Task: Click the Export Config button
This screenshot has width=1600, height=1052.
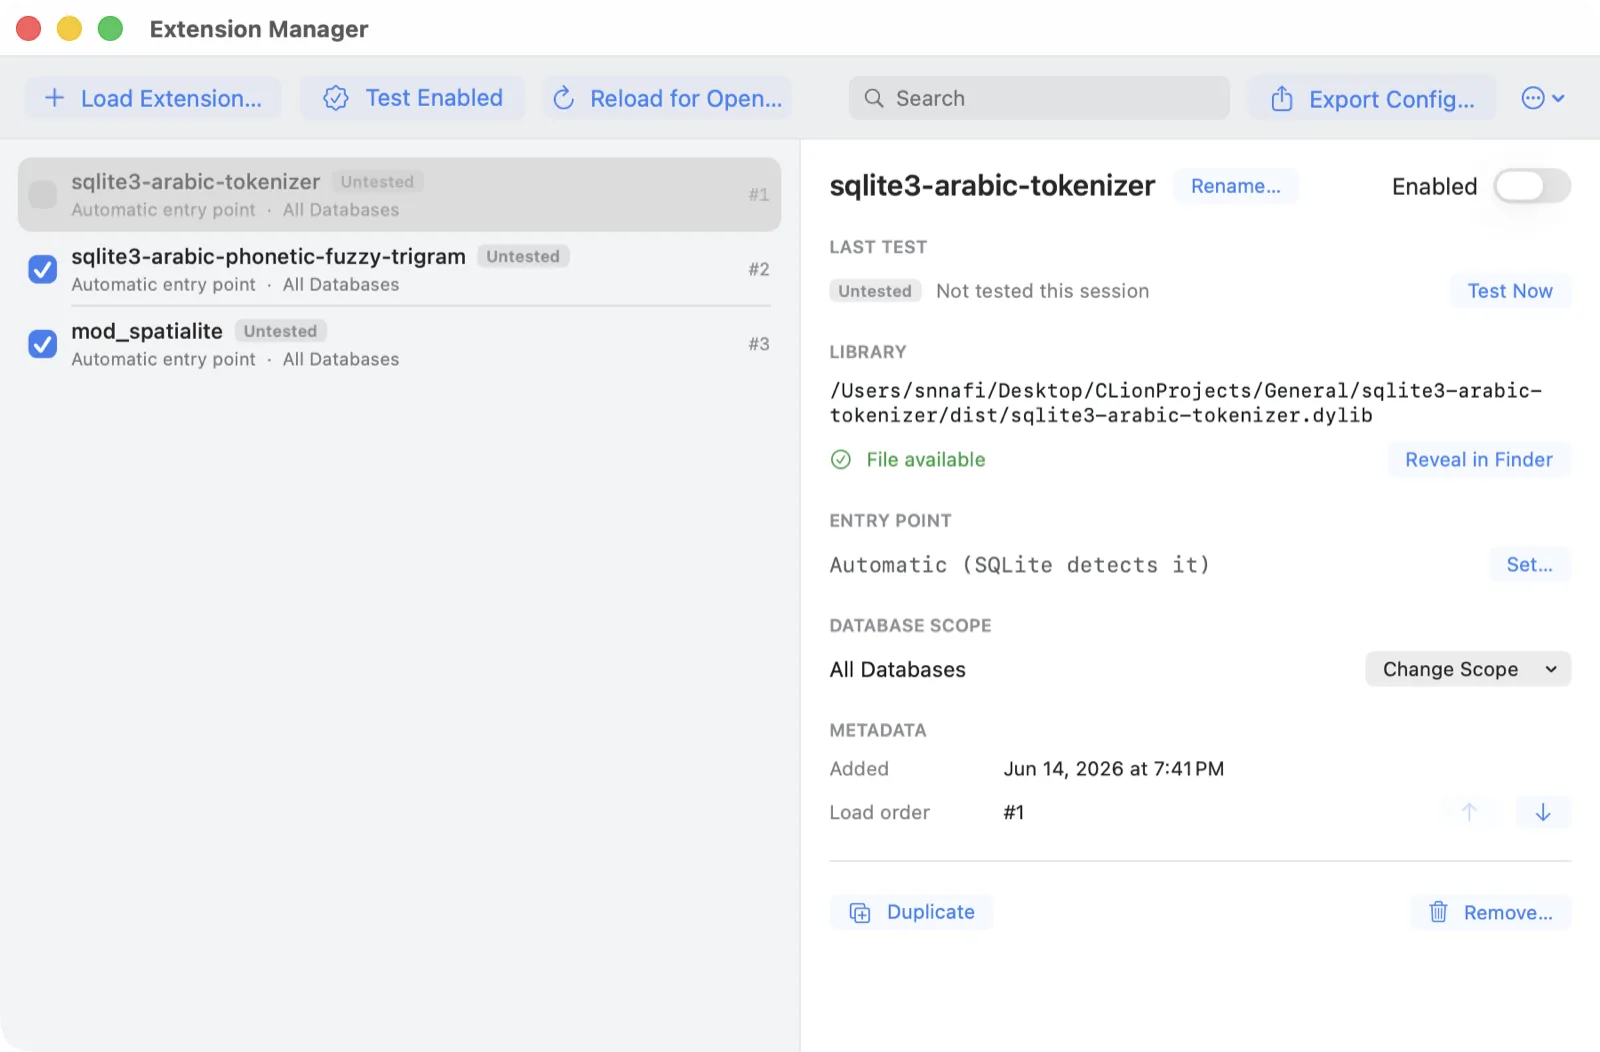Action: tap(1372, 98)
